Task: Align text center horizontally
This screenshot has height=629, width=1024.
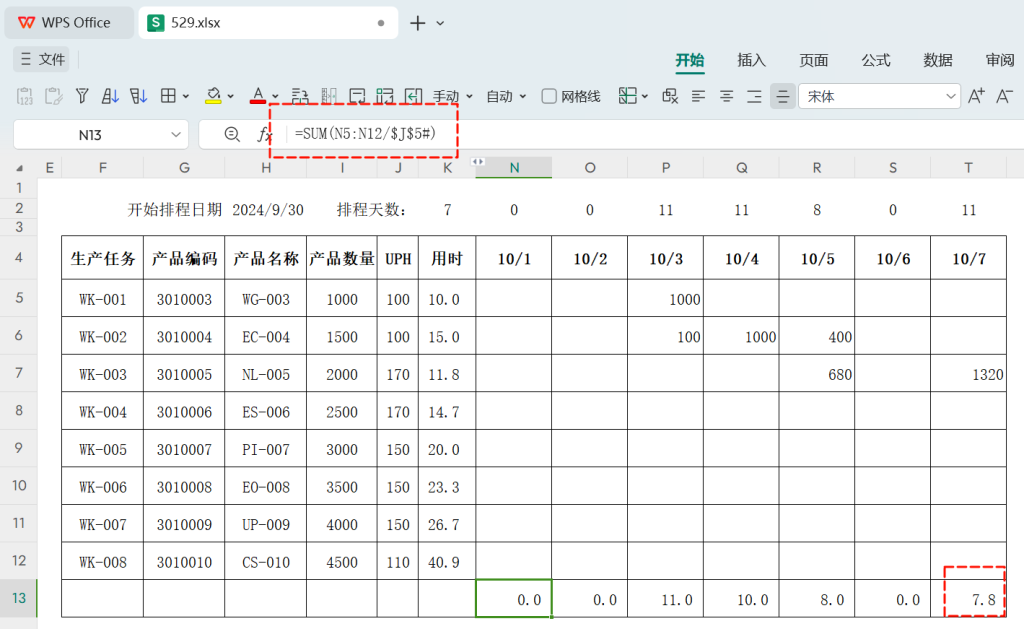Action: (x=726, y=97)
